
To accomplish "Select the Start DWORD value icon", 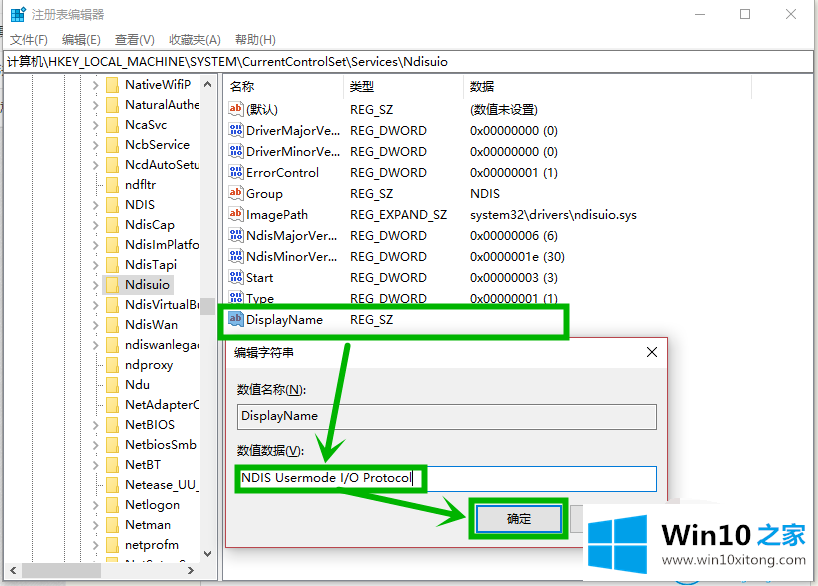I will pos(236,277).
